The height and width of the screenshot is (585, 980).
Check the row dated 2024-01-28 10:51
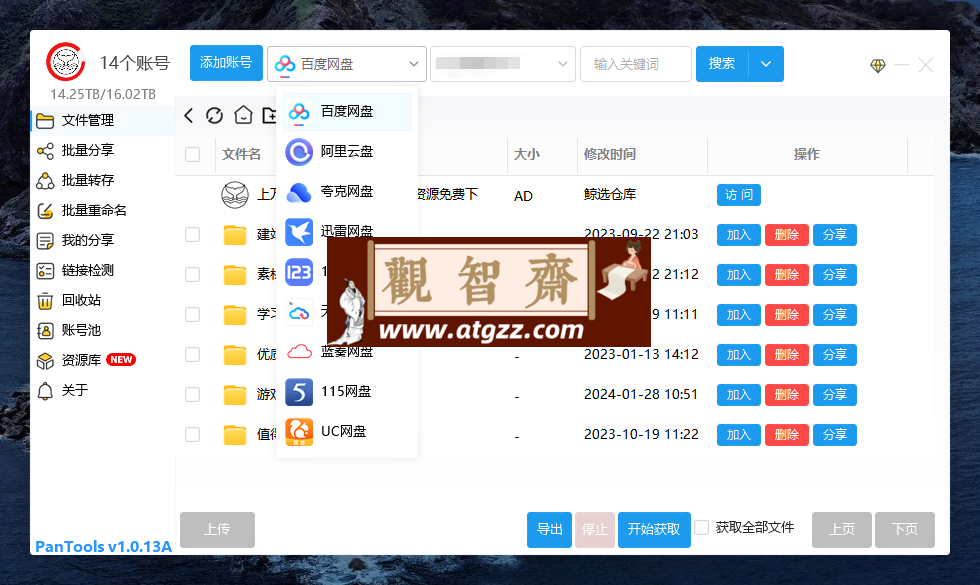coord(192,395)
